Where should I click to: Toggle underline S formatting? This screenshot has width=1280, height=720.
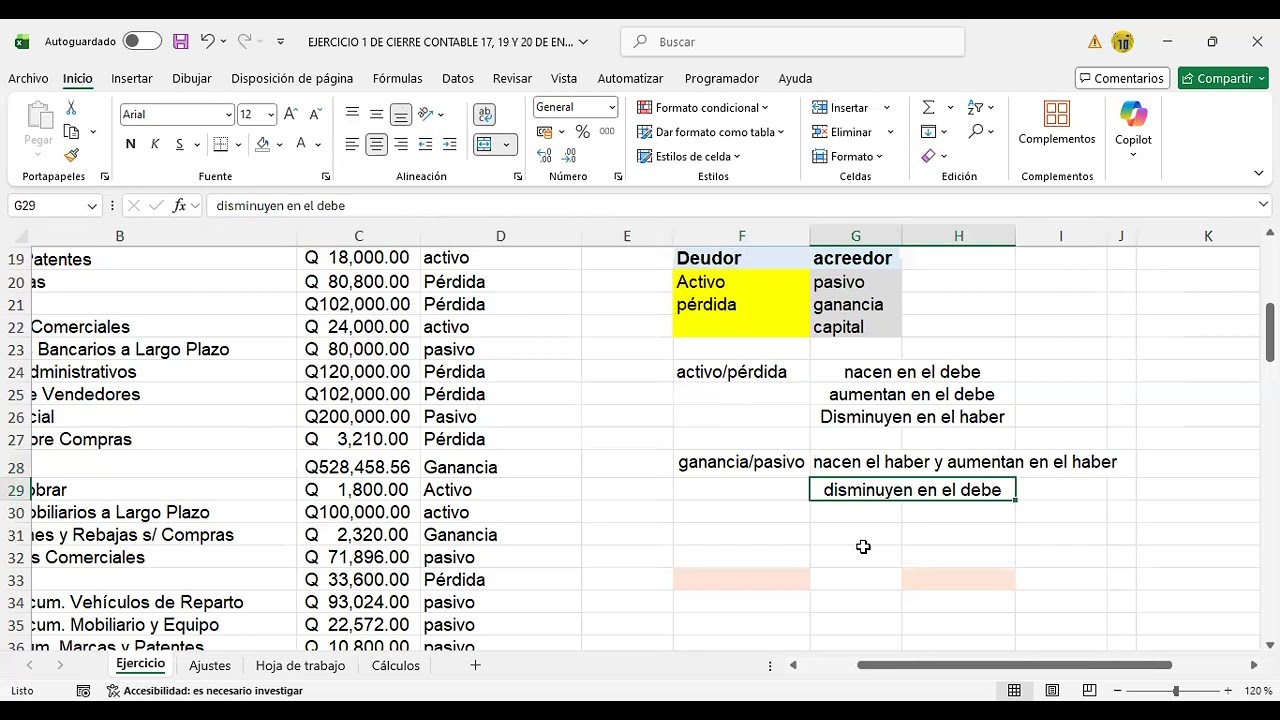pos(180,144)
